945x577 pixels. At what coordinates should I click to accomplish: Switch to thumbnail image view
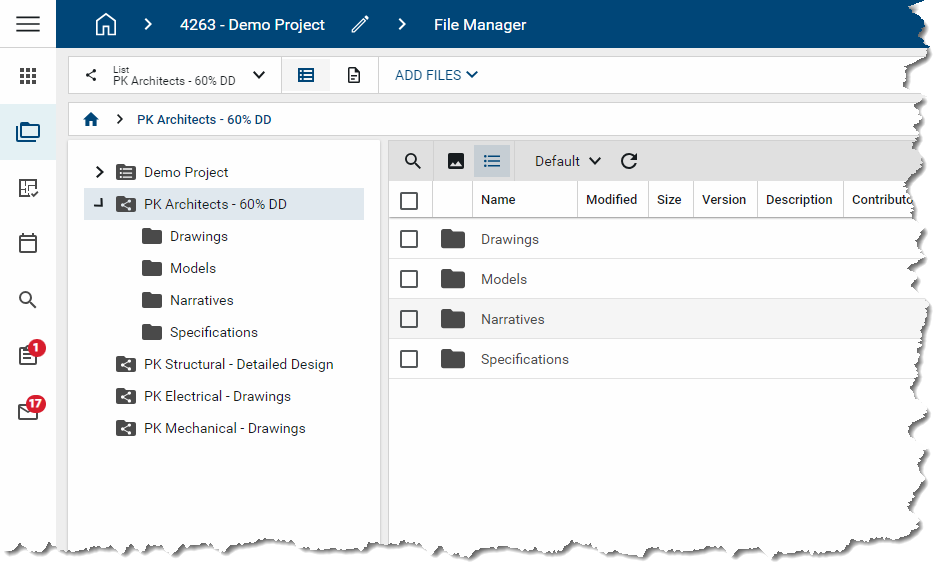coord(455,161)
